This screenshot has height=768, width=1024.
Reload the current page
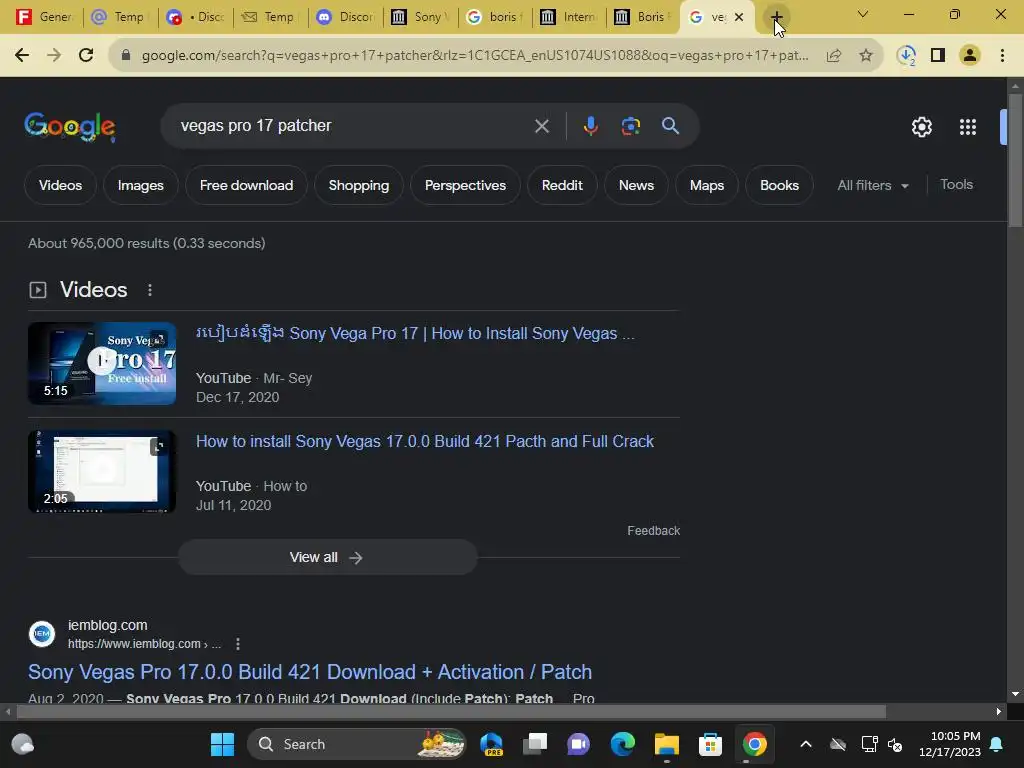click(x=86, y=56)
